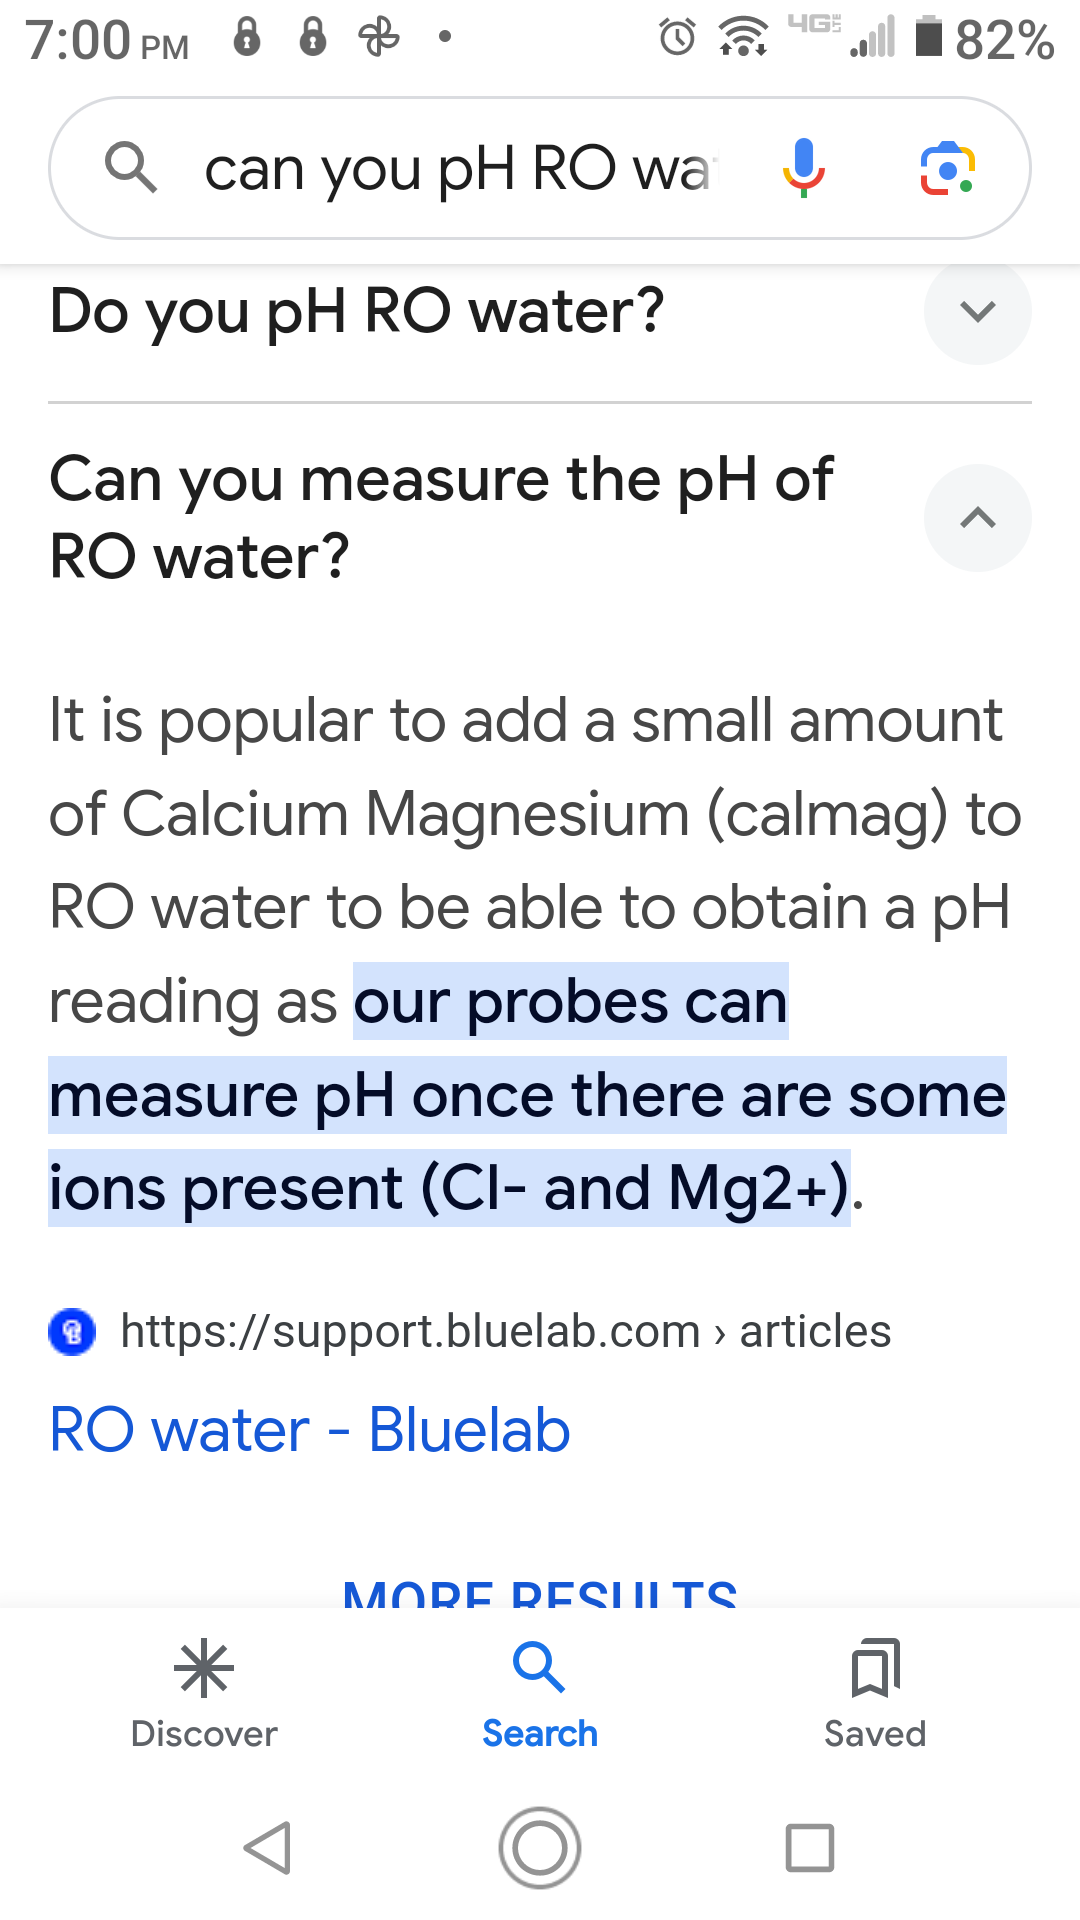The image size is (1080, 1920).
Task: Tap the More Results button
Action: tap(540, 1592)
